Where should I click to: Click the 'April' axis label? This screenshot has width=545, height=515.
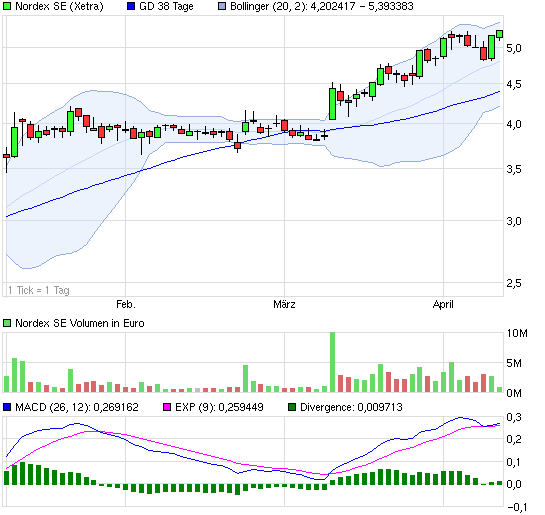(x=443, y=304)
